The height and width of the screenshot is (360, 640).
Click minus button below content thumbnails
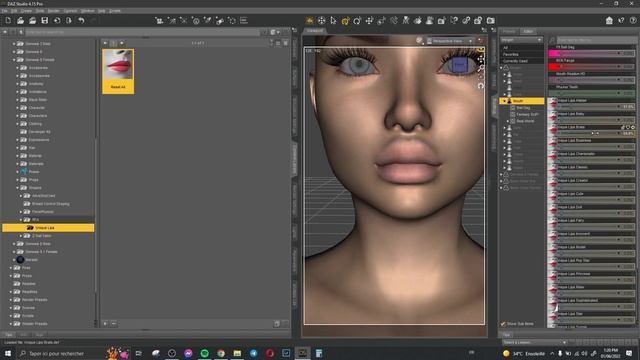[114, 324]
